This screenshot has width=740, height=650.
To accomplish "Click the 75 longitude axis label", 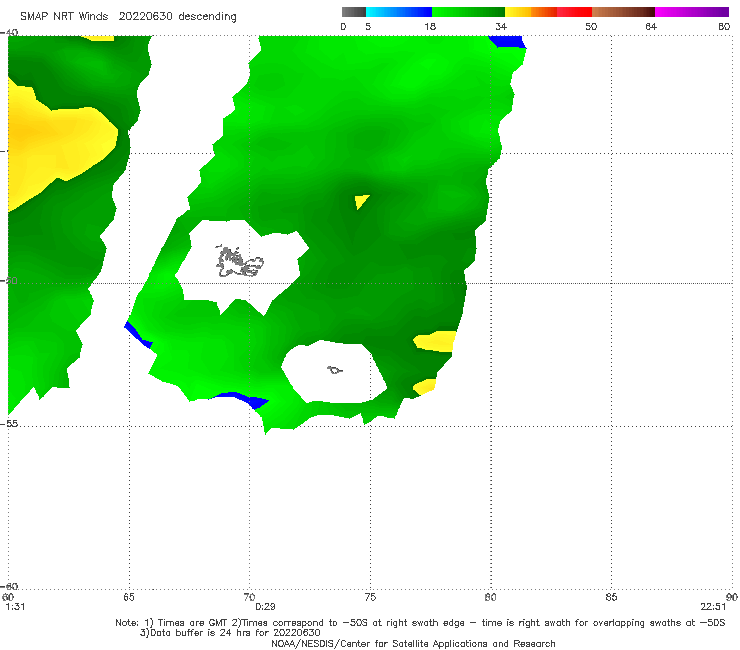I will [370, 597].
